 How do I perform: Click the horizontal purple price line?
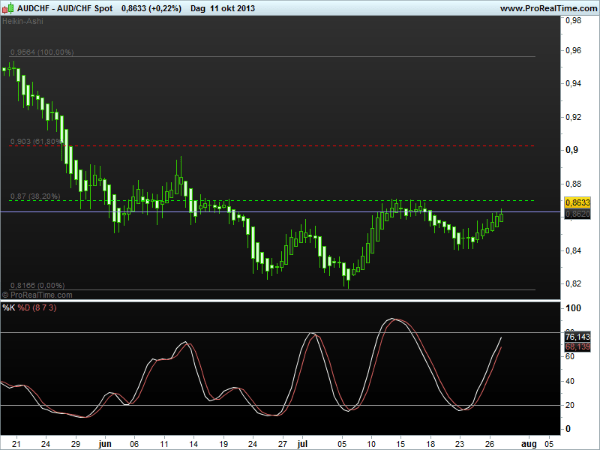[x=280, y=211]
